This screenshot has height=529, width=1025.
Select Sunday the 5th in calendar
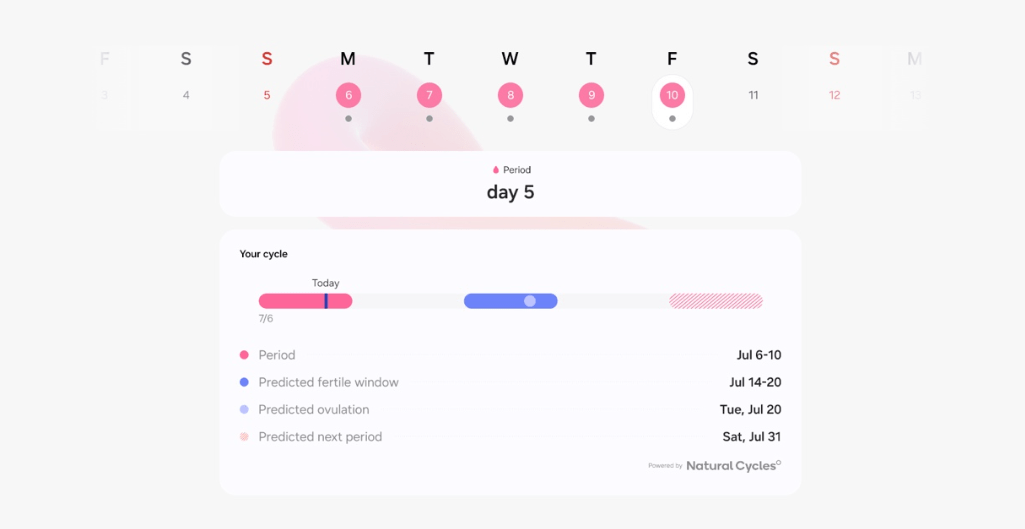267,95
